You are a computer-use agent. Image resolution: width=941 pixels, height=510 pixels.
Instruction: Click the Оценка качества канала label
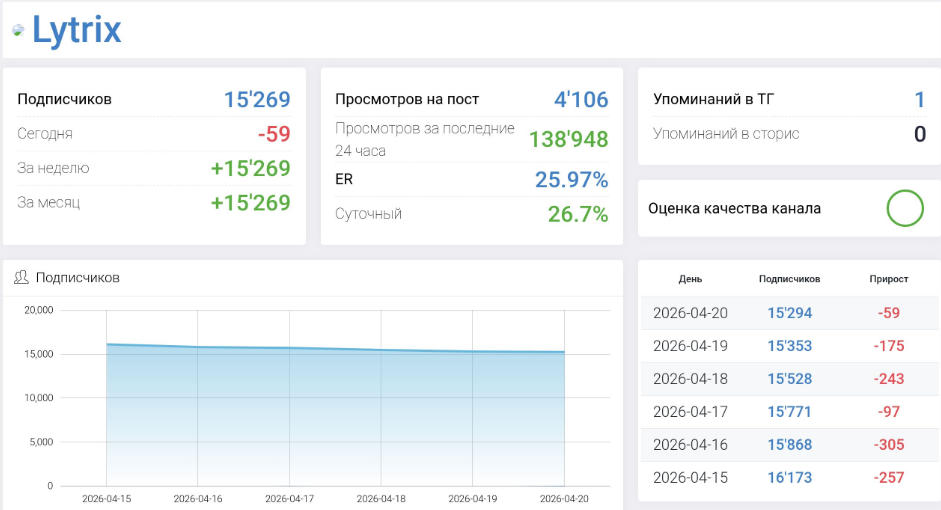[x=735, y=209]
